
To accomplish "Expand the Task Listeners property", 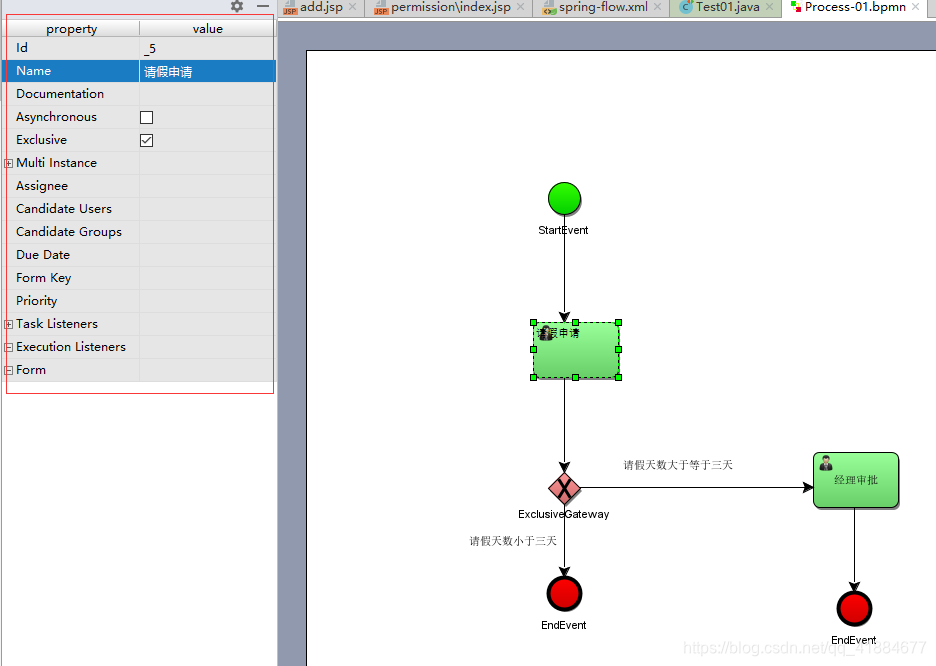I will pos(8,325).
